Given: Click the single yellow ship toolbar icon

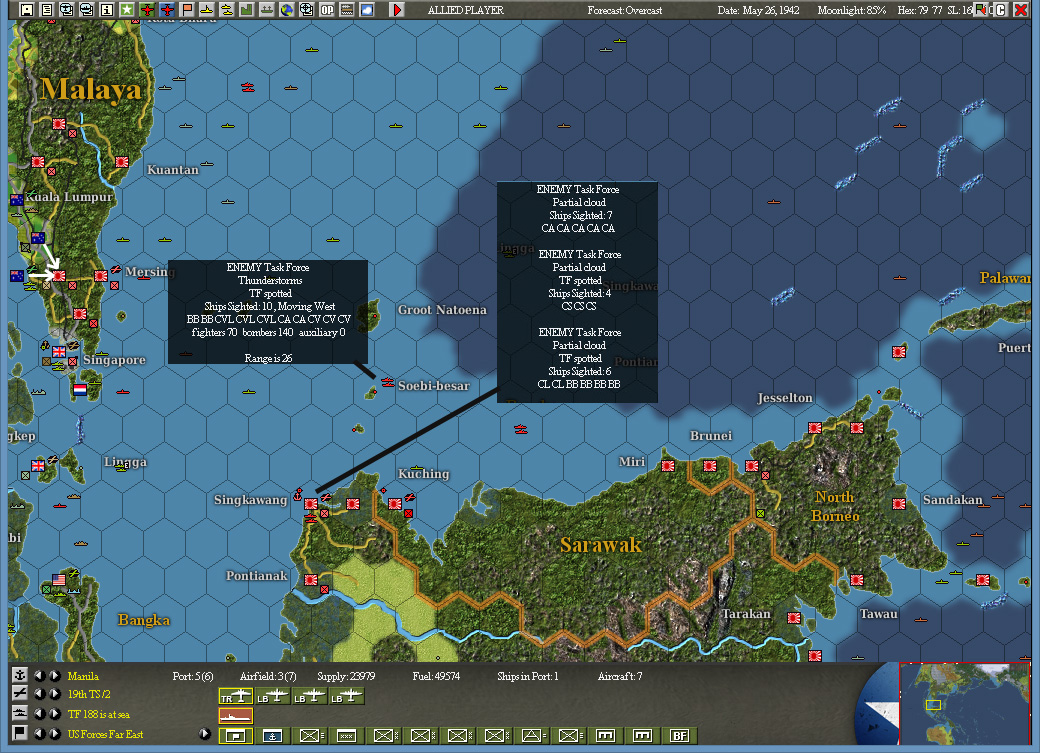Looking at the screenshot, I should pos(206,10).
